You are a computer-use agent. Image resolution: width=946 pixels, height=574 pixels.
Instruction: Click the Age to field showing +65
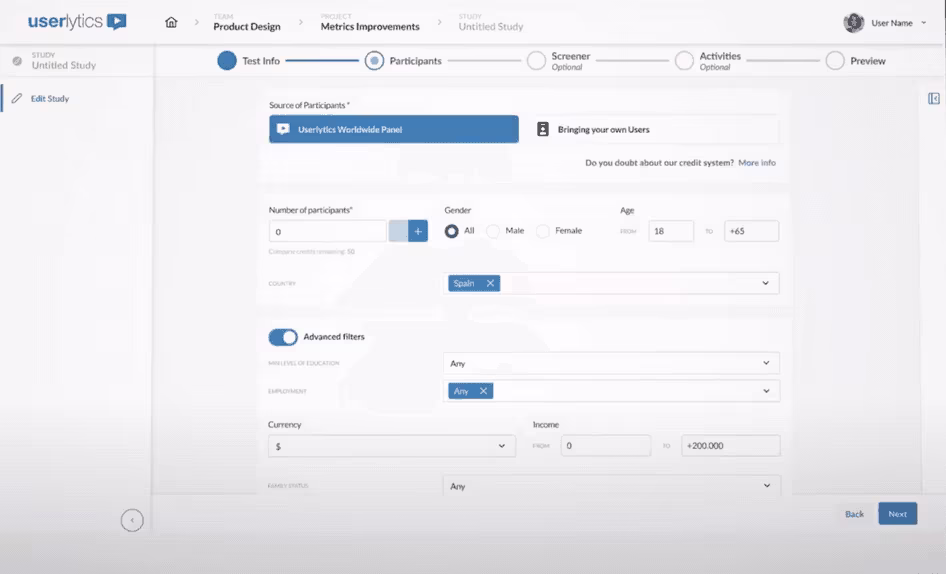click(752, 231)
